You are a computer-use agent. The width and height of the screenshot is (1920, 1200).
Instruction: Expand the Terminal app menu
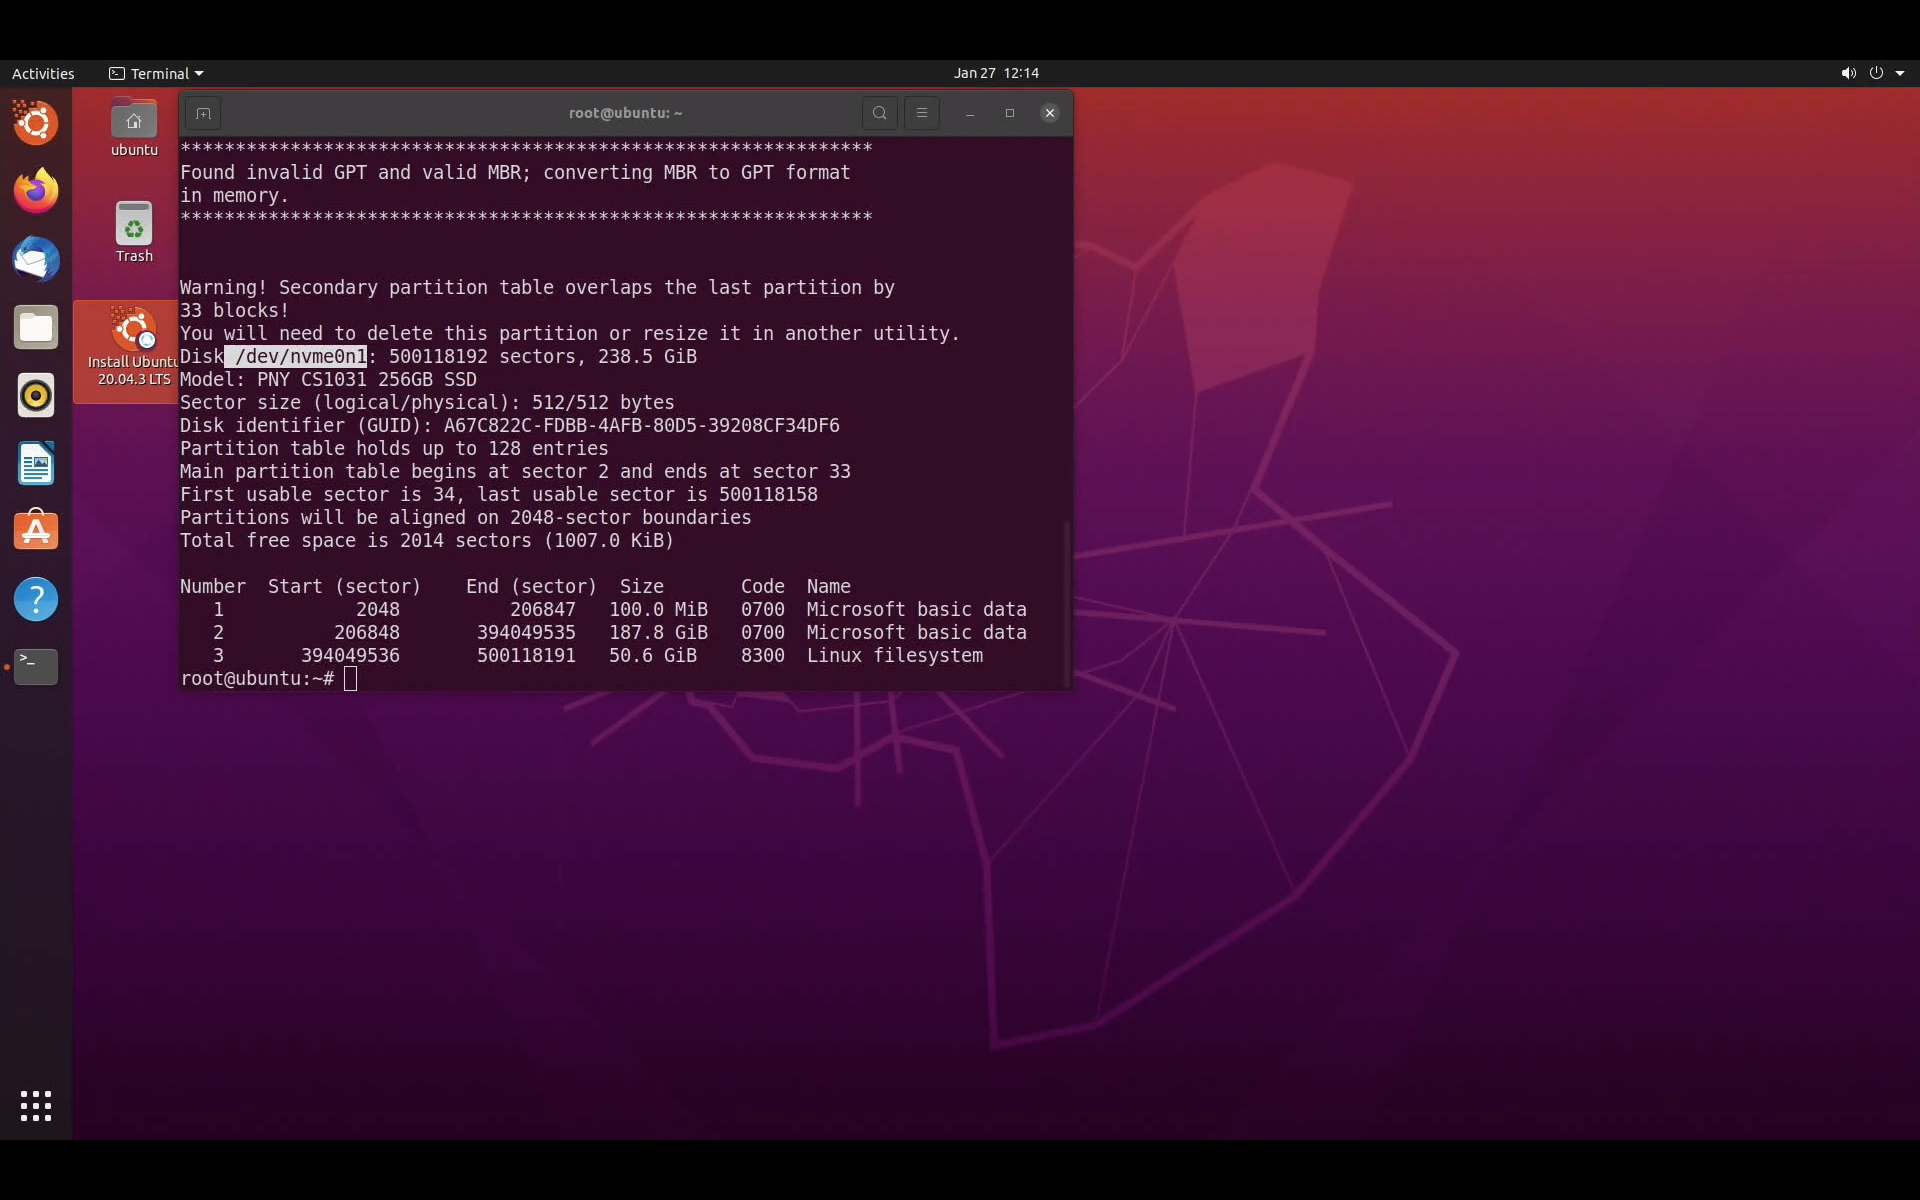[x=156, y=73]
